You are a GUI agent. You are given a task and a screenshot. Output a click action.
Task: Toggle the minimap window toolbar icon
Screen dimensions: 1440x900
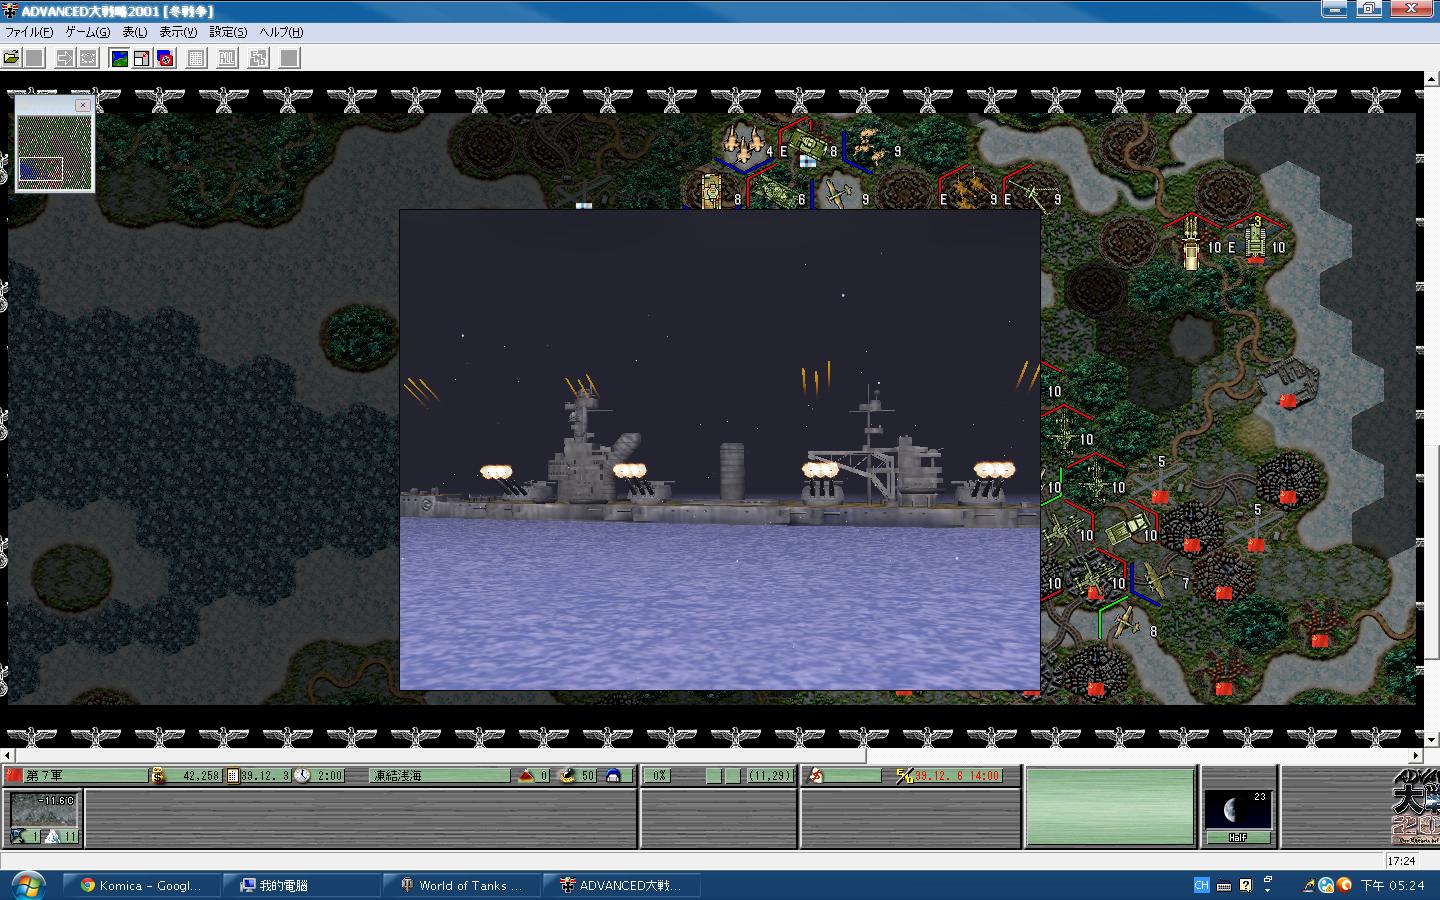coord(142,58)
